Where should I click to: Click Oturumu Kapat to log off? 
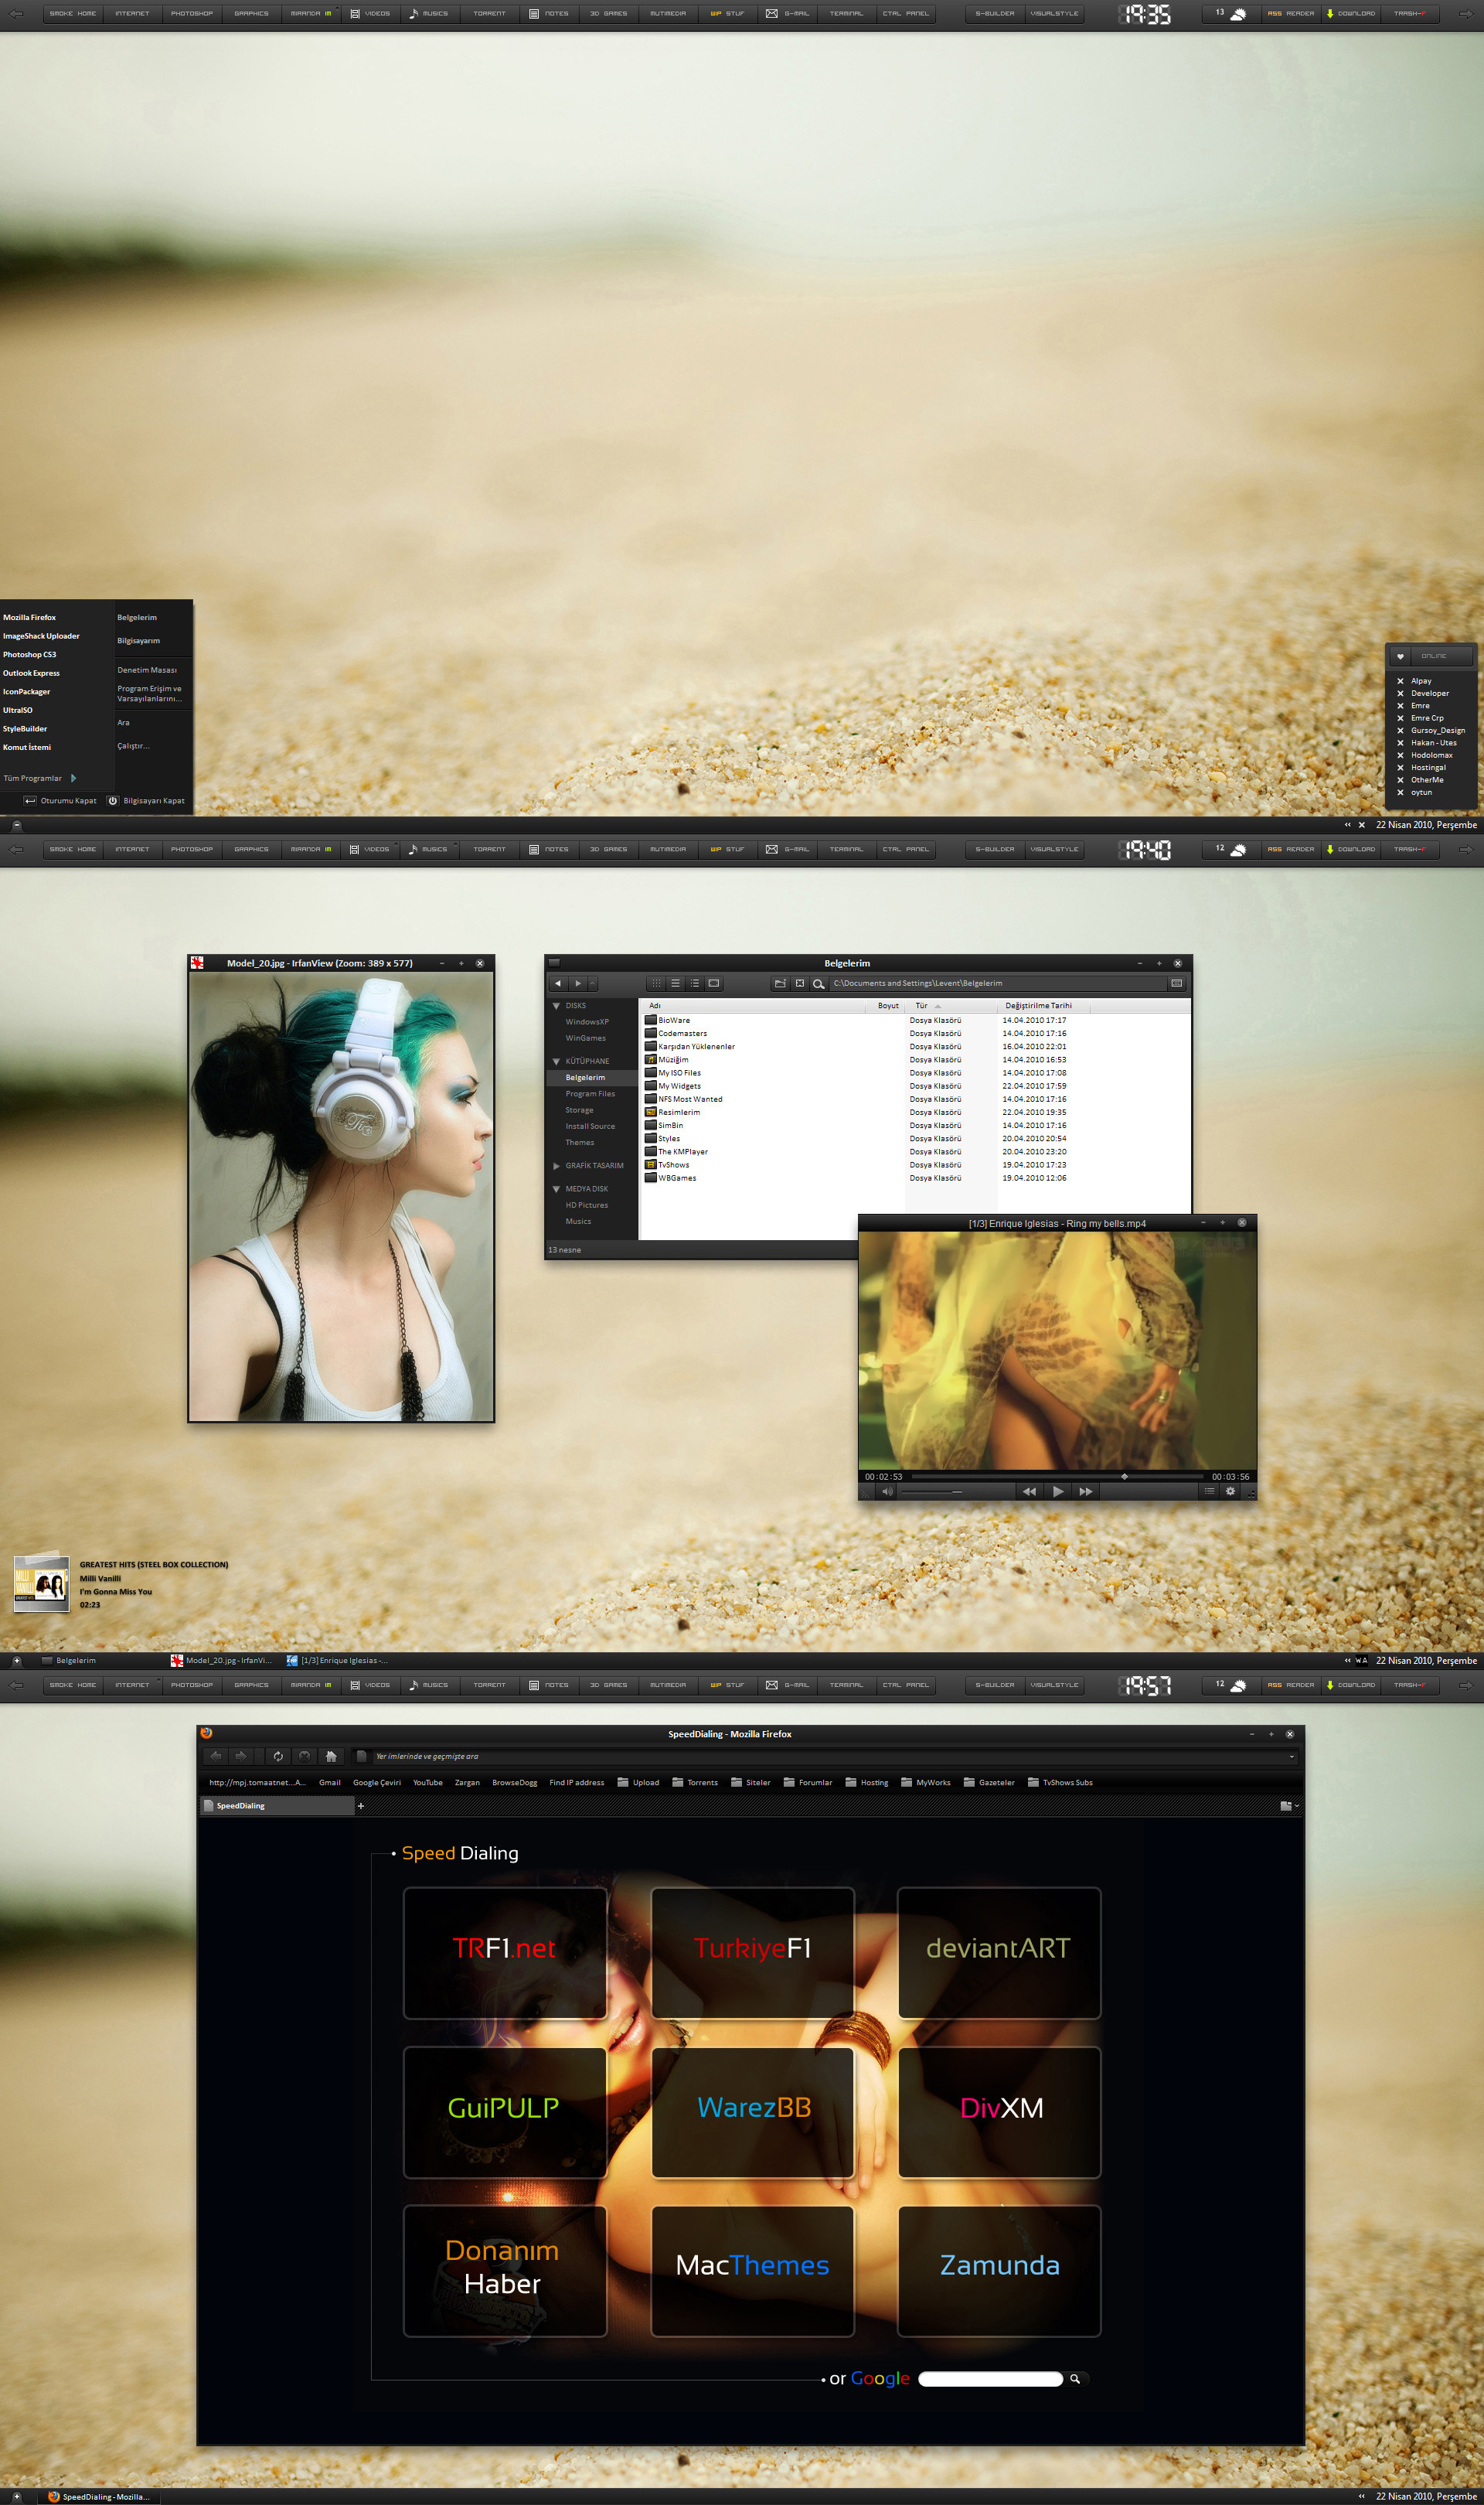pyautogui.click(x=61, y=801)
